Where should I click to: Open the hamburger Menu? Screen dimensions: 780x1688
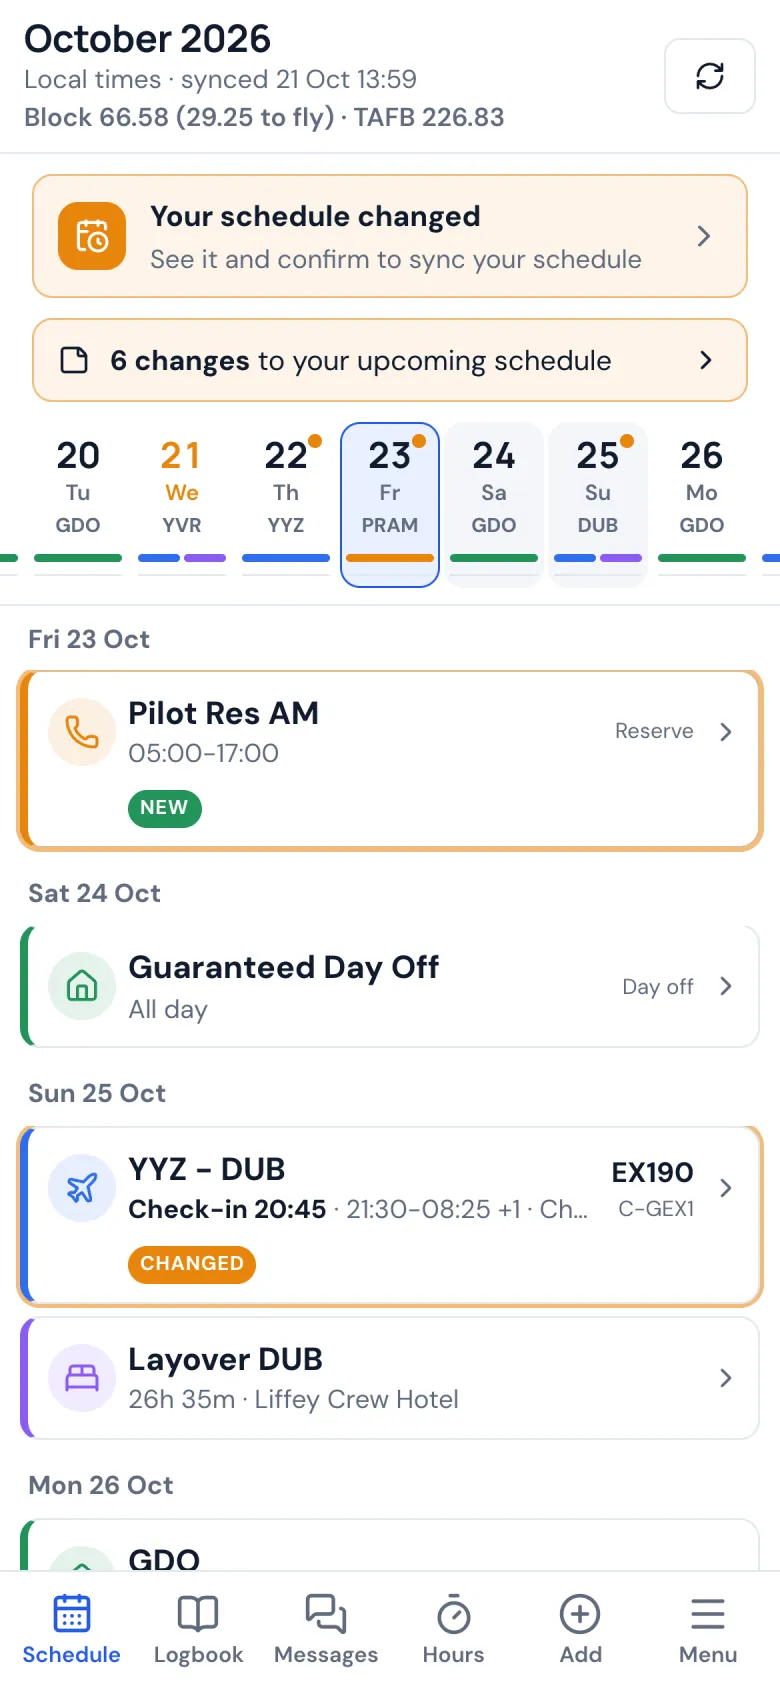[x=708, y=1632]
